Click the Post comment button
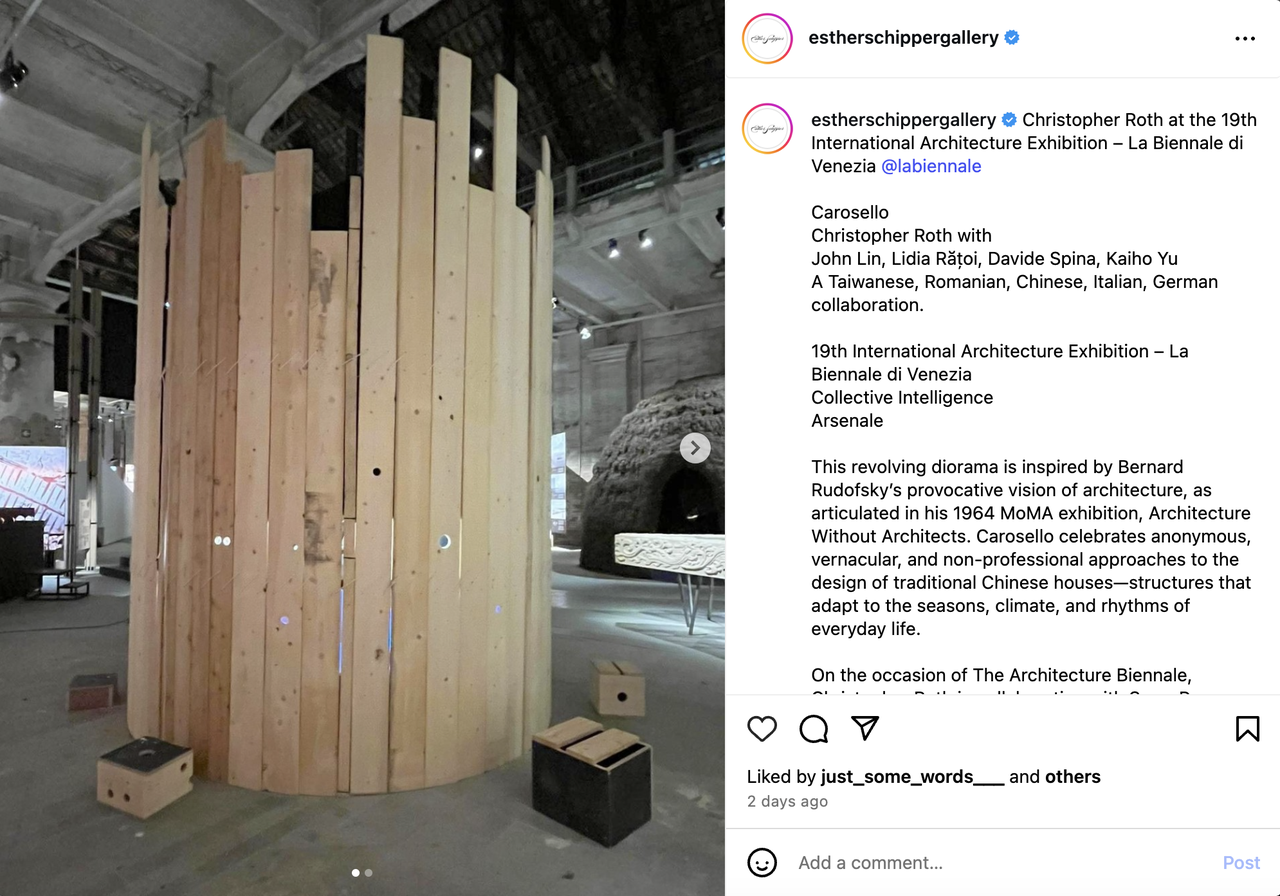This screenshot has height=896, width=1280. [1241, 863]
